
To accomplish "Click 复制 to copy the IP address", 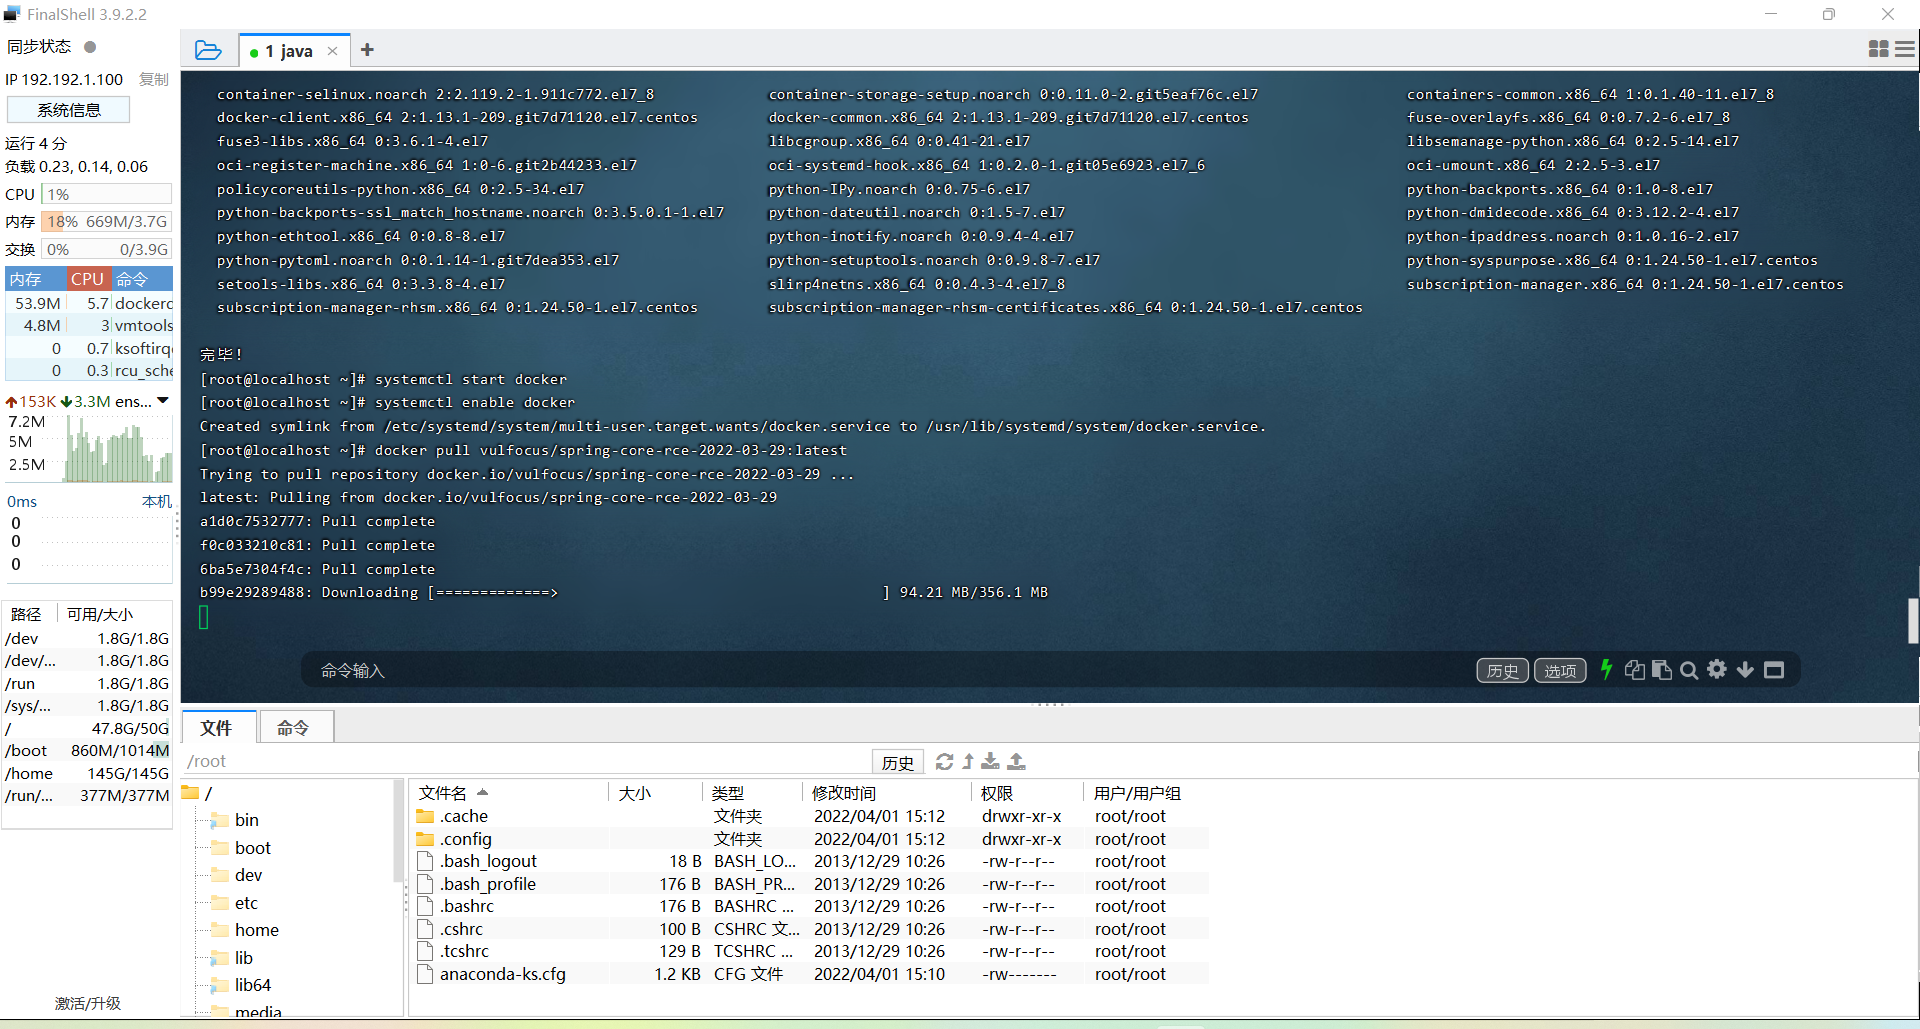I will 152,79.
